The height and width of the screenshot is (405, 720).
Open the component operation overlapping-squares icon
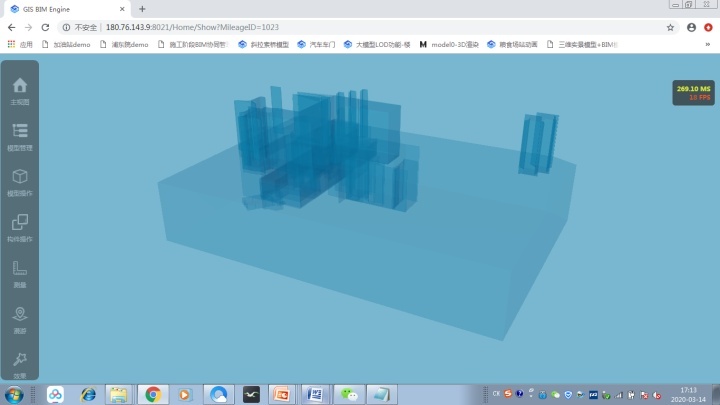coord(20,222)
